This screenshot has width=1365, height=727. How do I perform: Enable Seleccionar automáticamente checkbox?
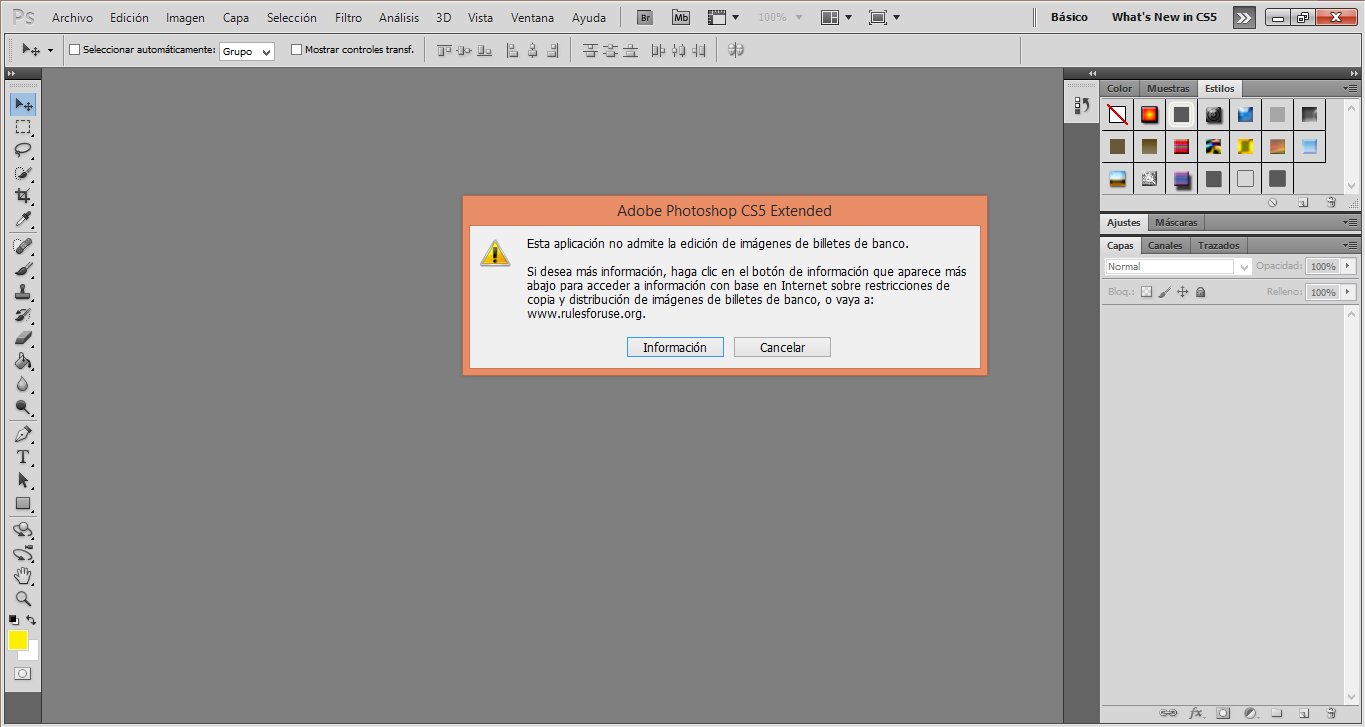tap(74, 49)
